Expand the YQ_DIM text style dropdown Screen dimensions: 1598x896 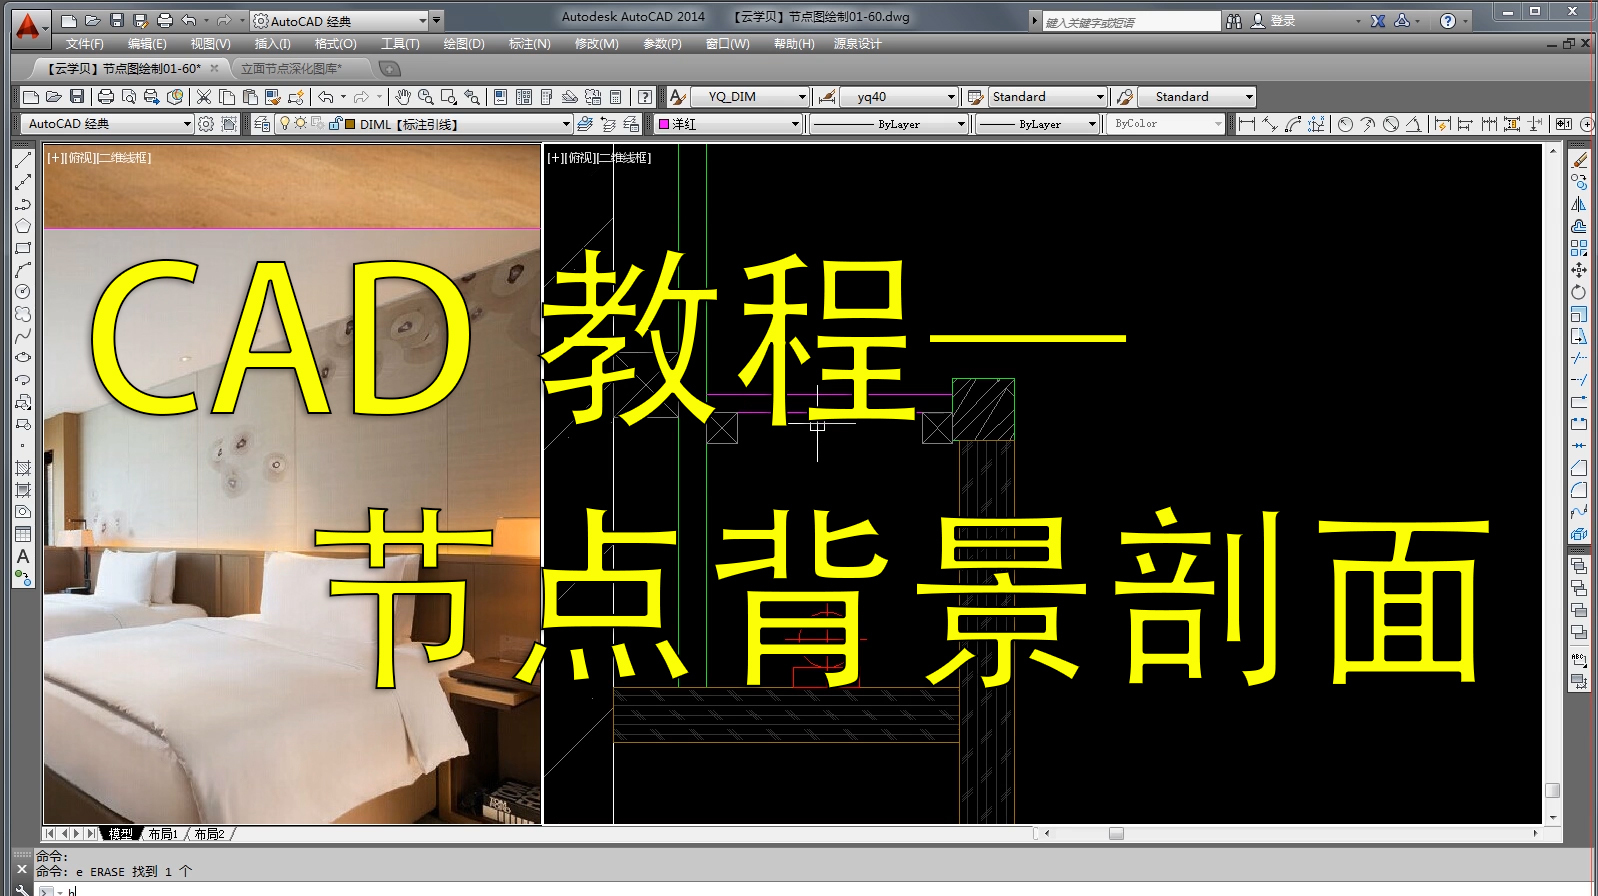(x=802, y=97)
